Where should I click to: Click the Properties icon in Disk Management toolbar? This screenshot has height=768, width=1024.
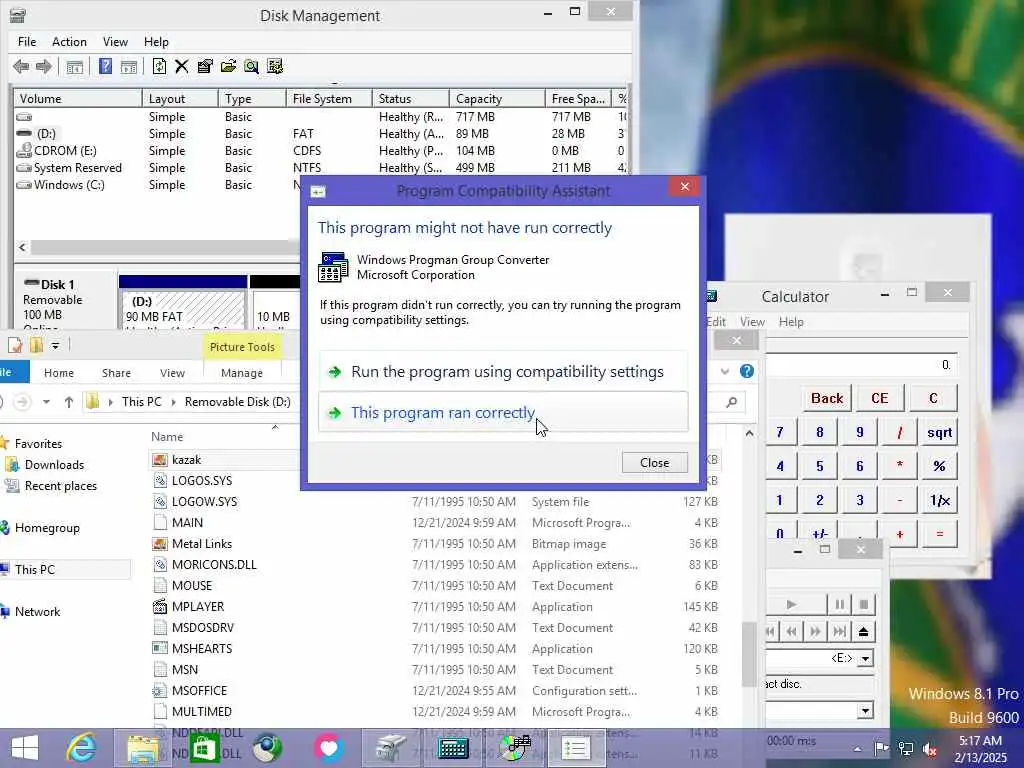pos(205,66)
